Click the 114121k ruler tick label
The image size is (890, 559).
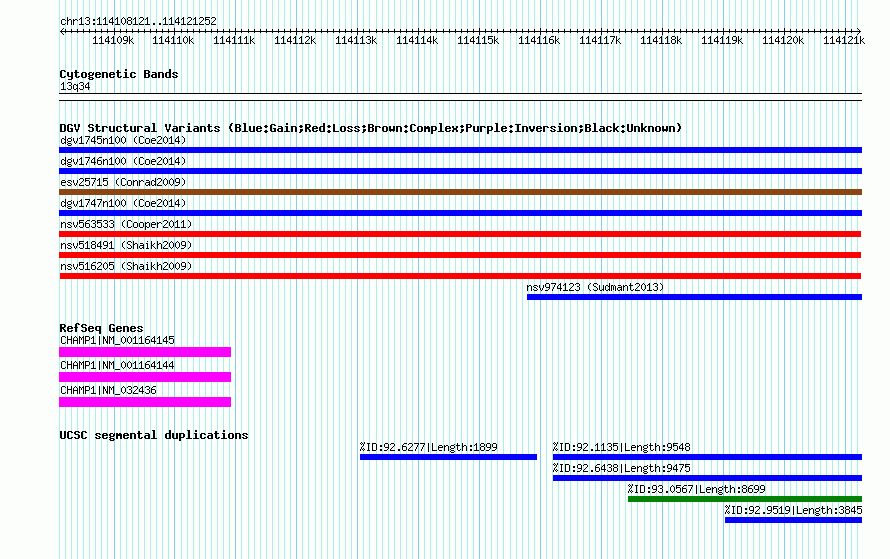pyautogui.click(x=844, y=40)
